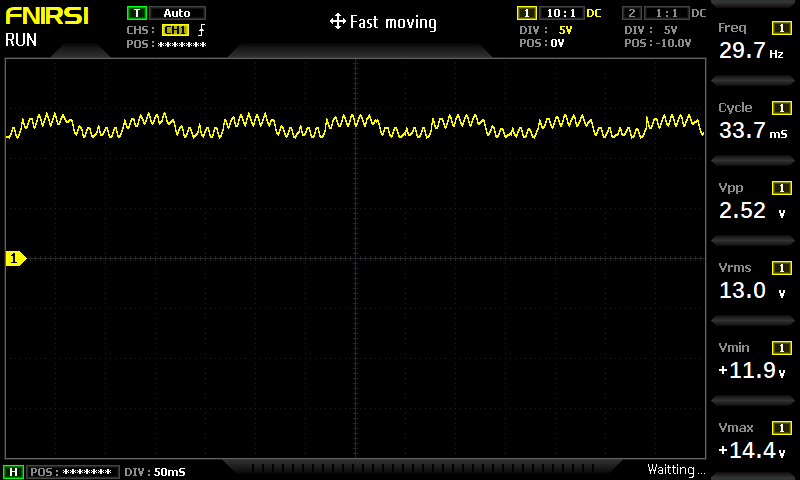Image resolution: width=800 pixels, height=480 pixels.
Task: Click the channel badge beside Vrms
Action: (x=782, y=268)
